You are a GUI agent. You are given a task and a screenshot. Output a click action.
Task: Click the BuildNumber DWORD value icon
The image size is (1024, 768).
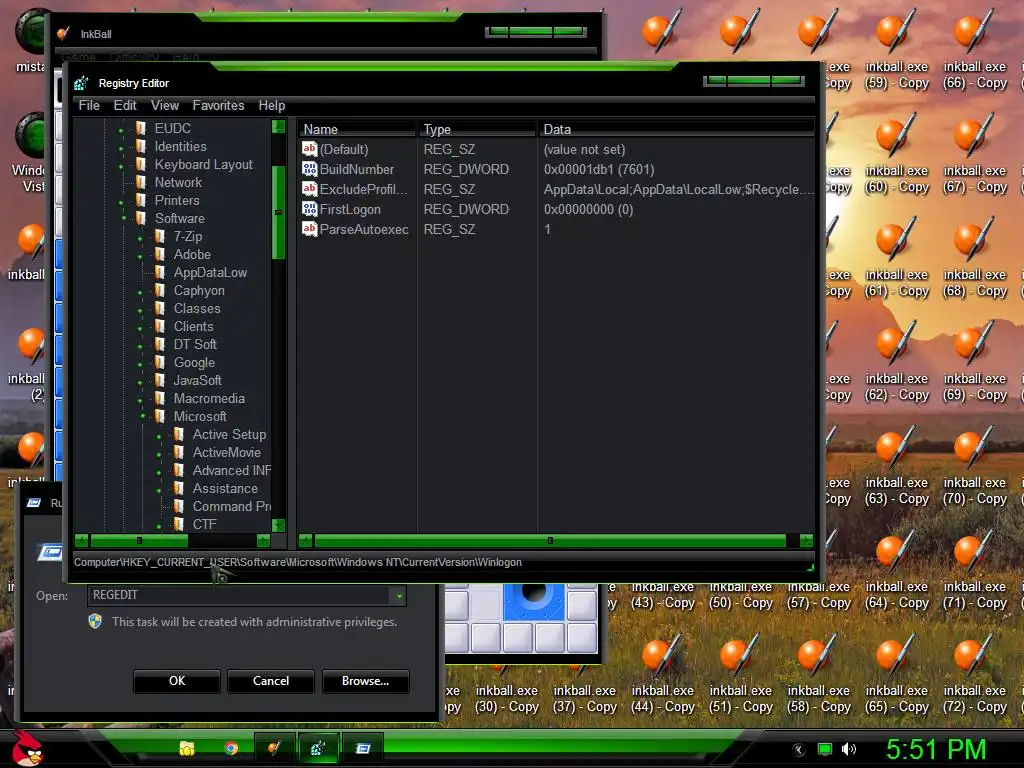309,169
